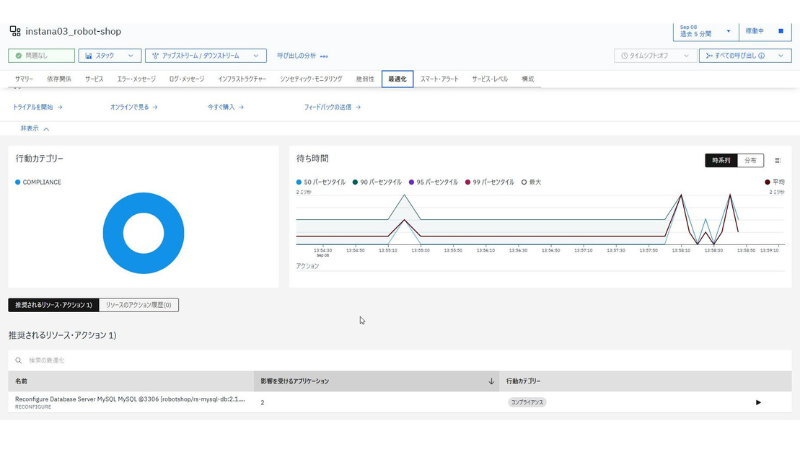Switch to the サービス tab
The image size is (800, 450).
[94, 79]
